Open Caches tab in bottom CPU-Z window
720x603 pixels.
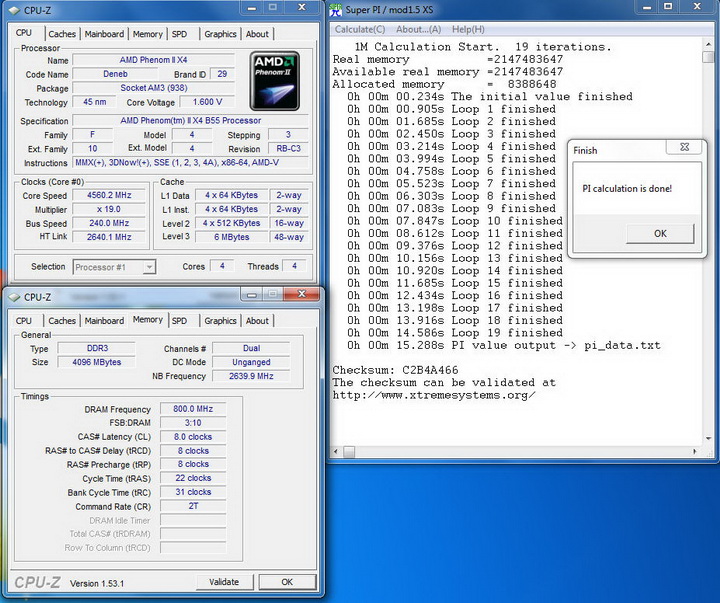[62, 321]
